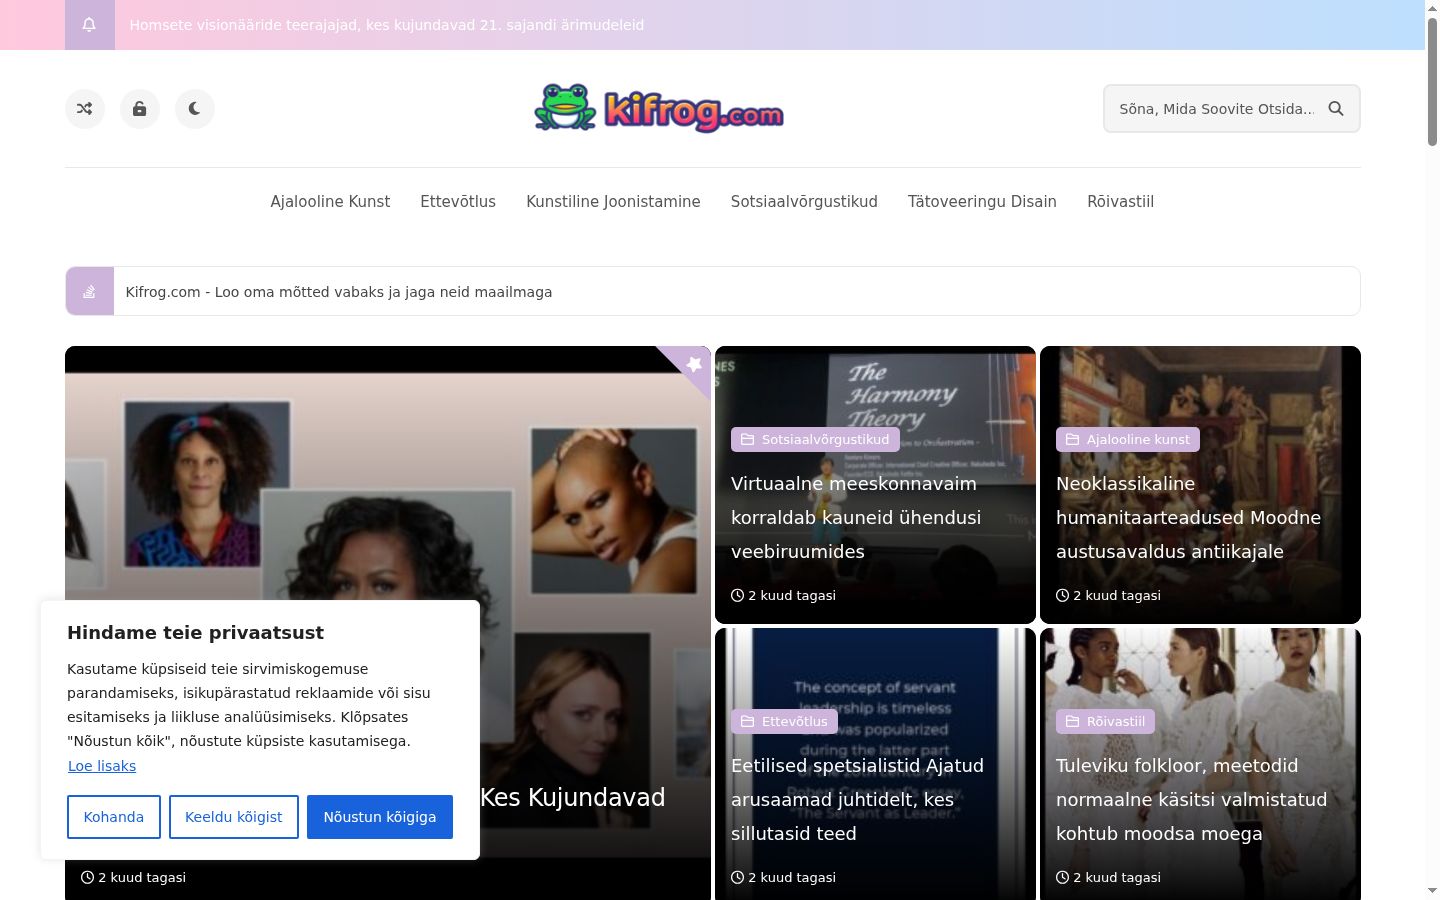This screenshot has height=900, width=1440.
Task: Click the shuffle random post icon
Action: [85, 109]
